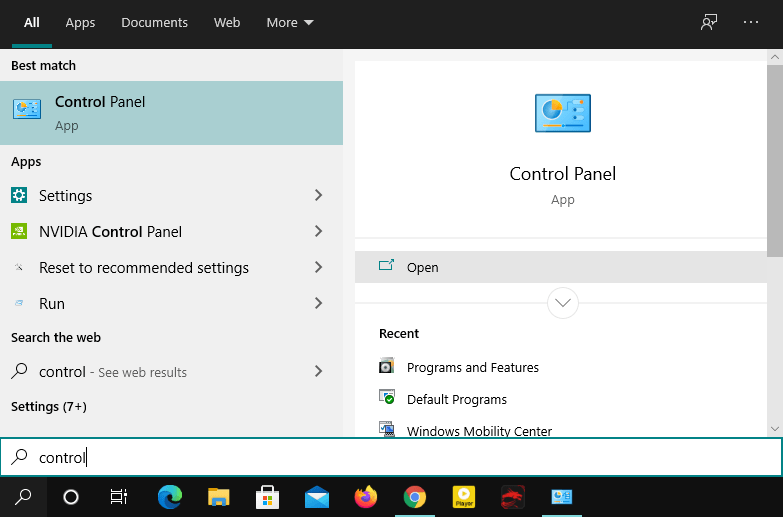Click inside the search box containing control
Image resolution: width=783 pixels, height=517 pixels.
[x=391, y=457]
